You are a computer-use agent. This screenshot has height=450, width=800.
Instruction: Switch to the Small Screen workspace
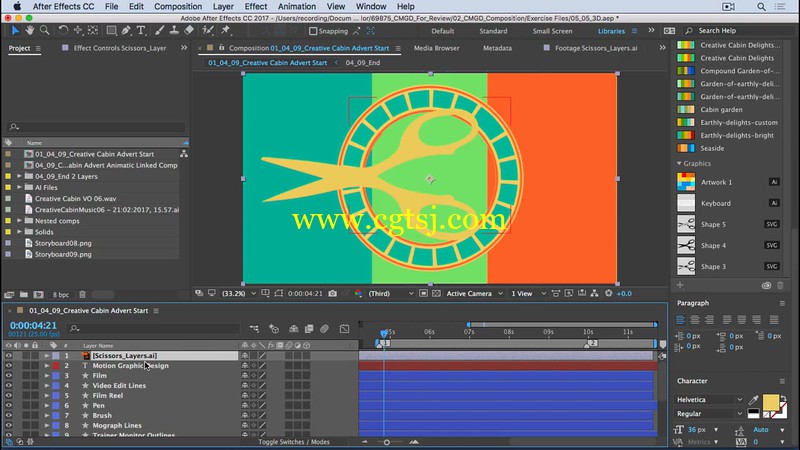553,31
